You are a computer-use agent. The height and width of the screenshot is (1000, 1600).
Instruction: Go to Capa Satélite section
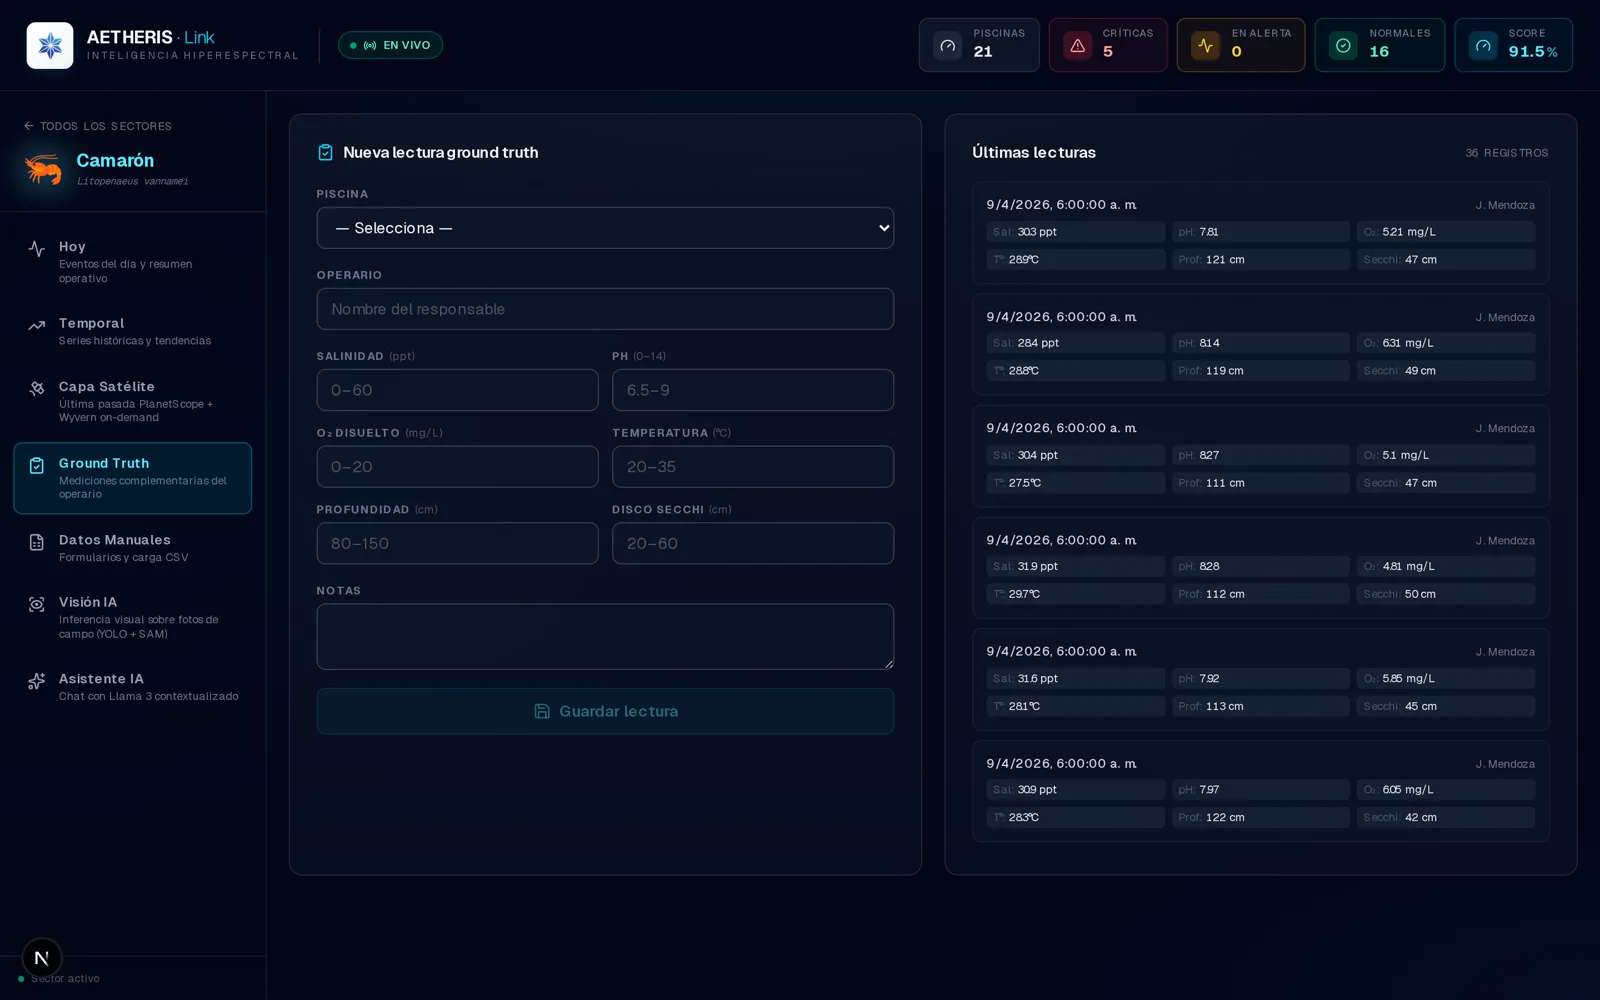click(x=133, y=401)
